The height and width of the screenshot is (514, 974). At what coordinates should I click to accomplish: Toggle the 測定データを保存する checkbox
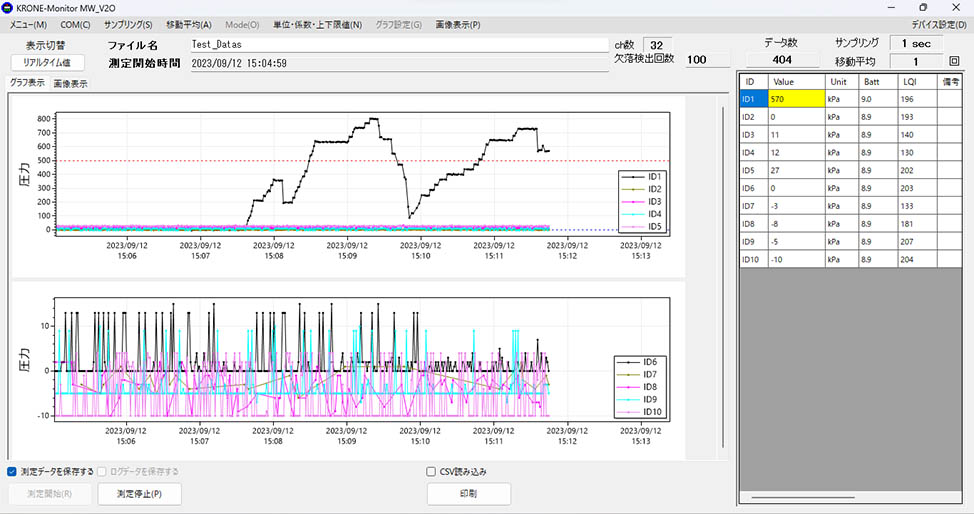[12, 472]
